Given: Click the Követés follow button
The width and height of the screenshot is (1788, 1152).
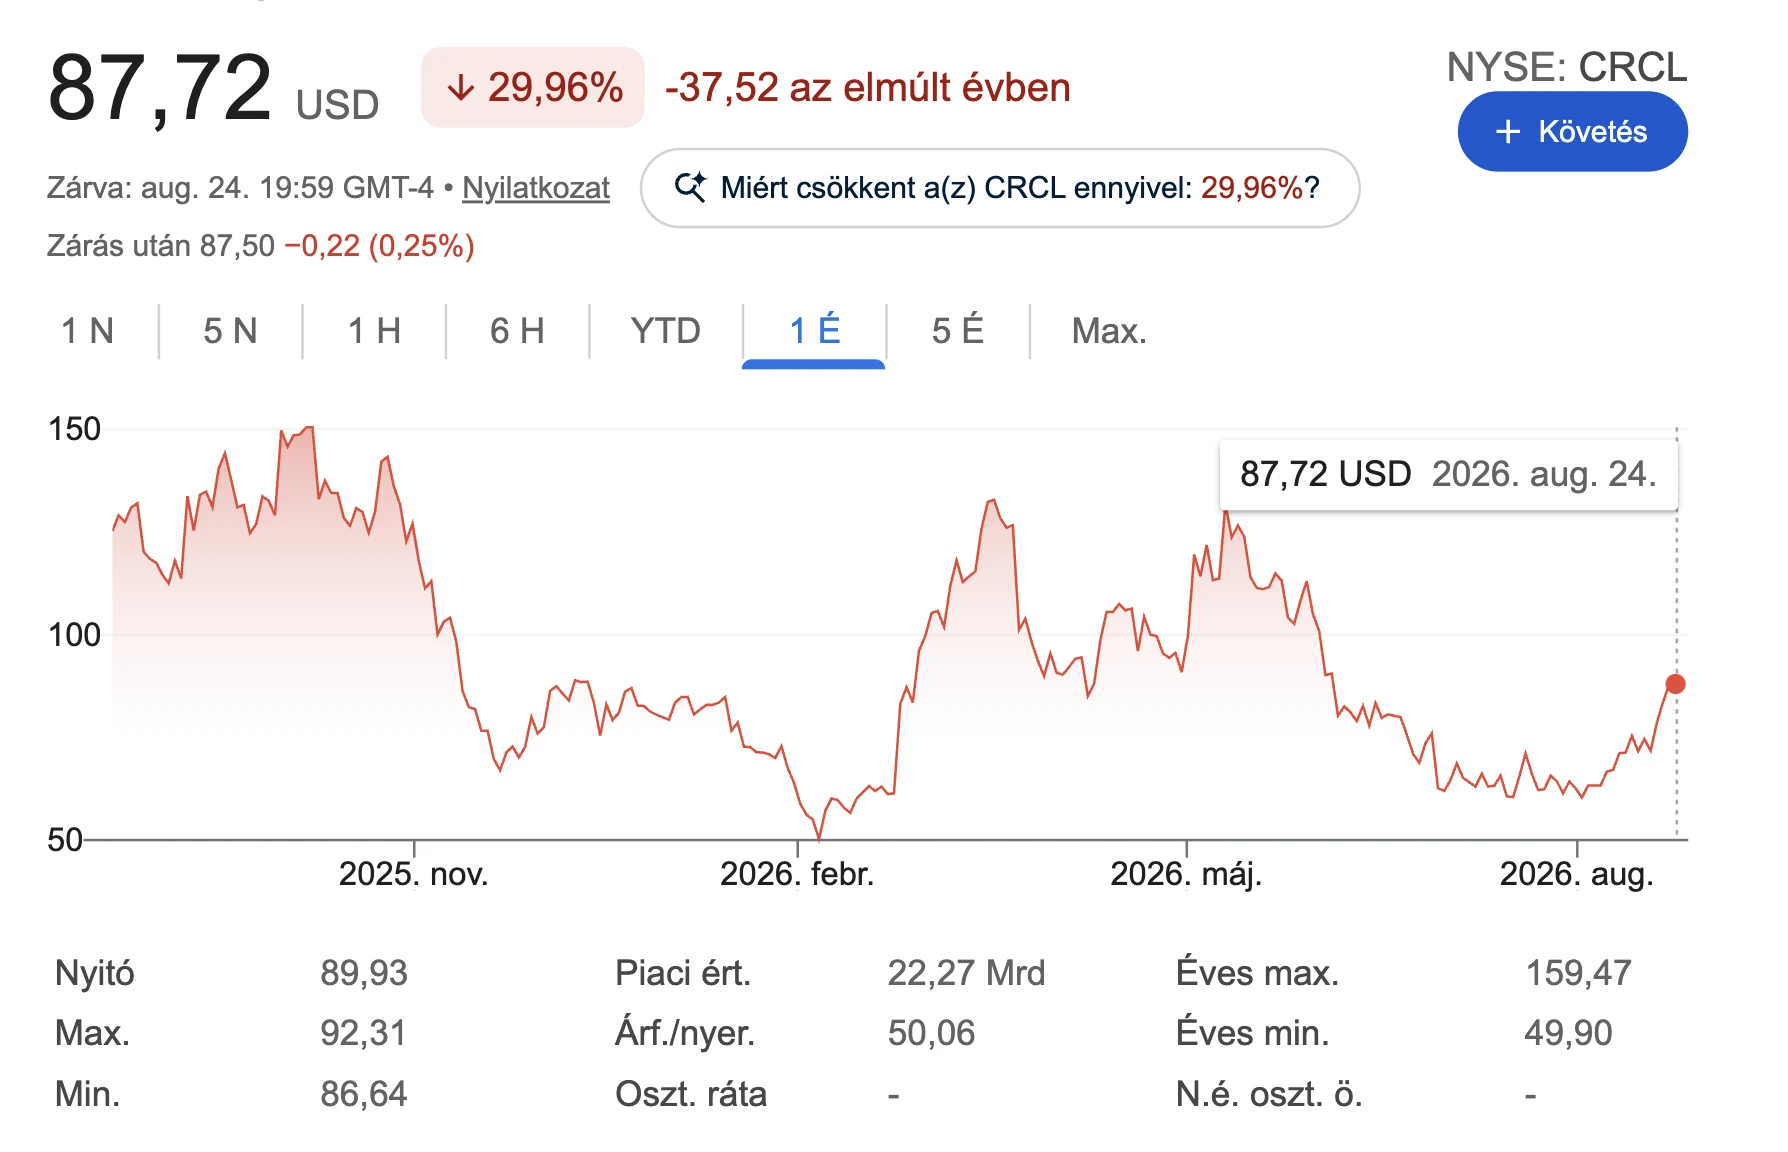Looking at the screenshot, I should (1572, 131).
